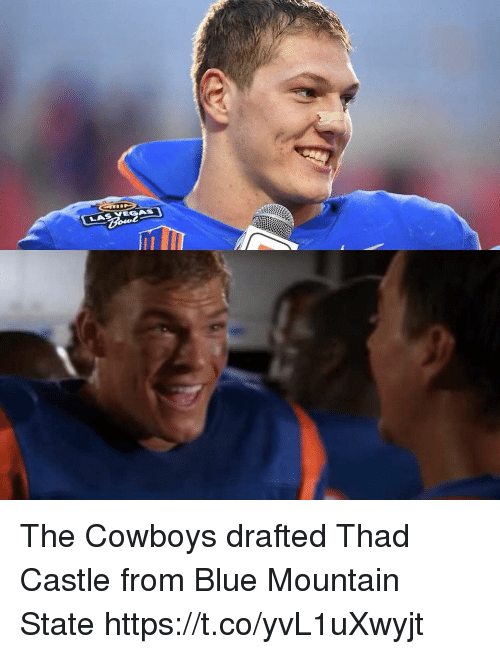Click the word "The" starting the caption
The image size is (500, 654).
48,536
